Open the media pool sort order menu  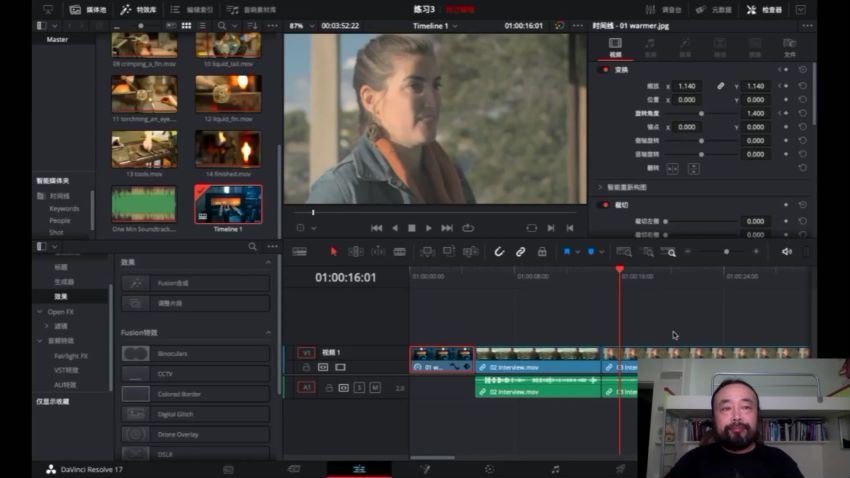pyautogui.click(x=253, y=25)
